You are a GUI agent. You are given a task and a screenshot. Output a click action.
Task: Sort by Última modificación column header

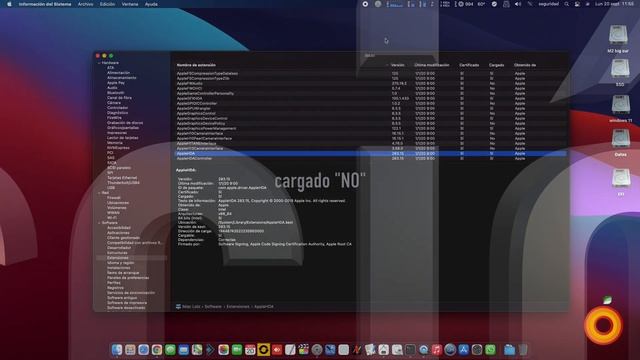[432, 65]
